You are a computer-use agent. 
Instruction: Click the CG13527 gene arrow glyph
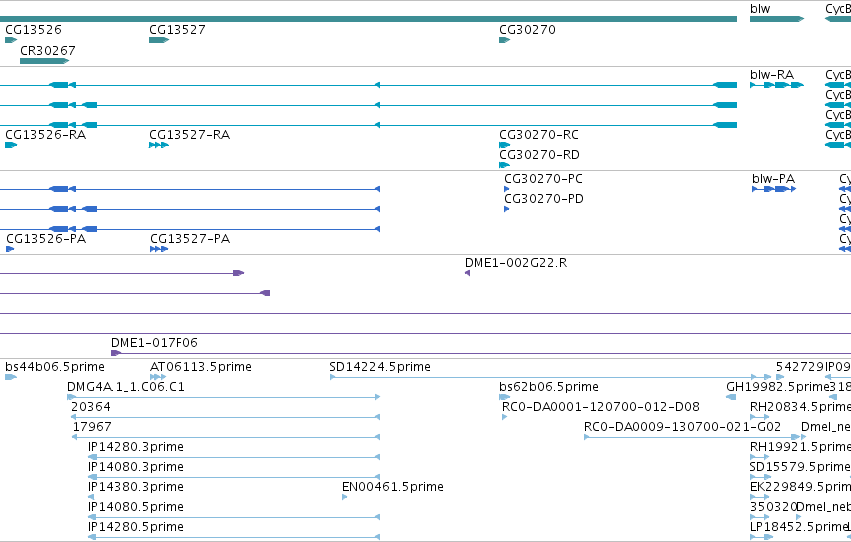coord(159,40)
